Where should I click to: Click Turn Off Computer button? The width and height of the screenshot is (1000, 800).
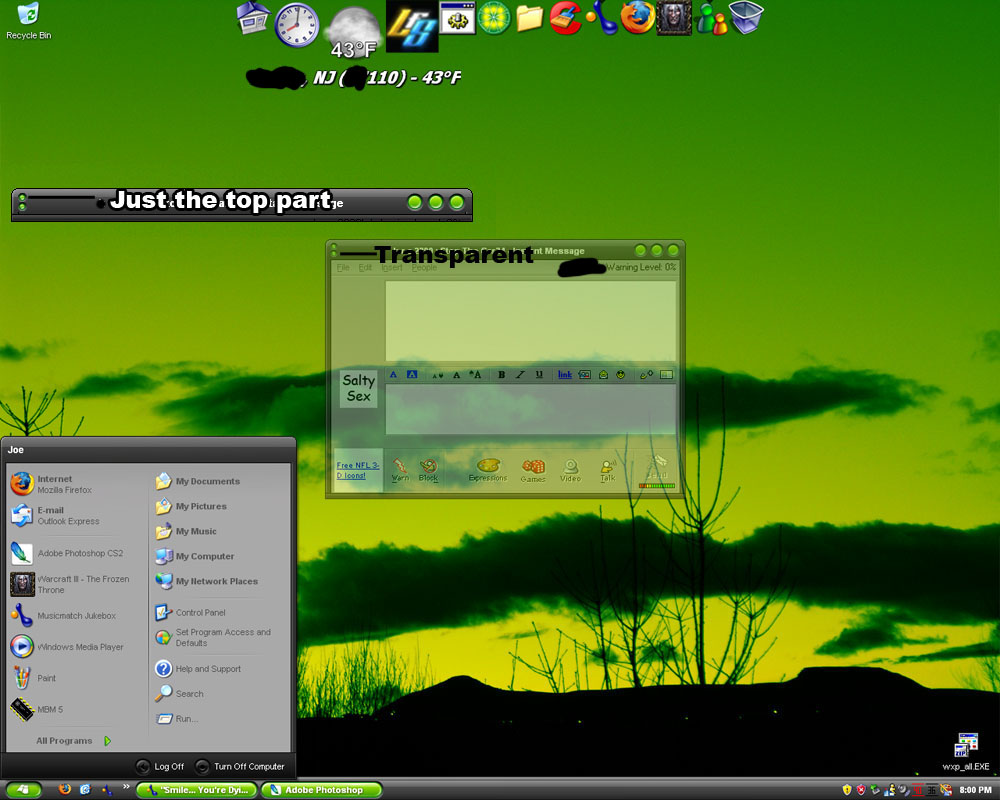240,766
